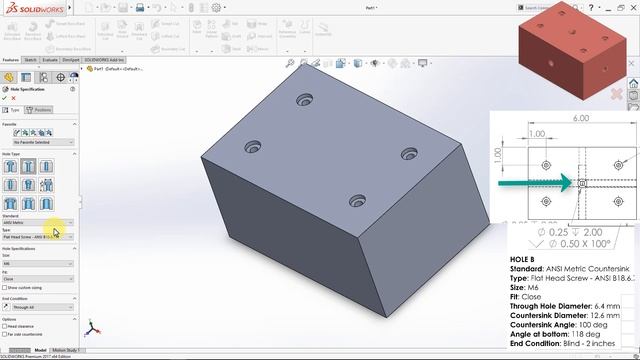Image resolution: width=640 pixels, height=360 pixels.
Task: Select the Countersink Slot hole type
Action: coord(28,203)
